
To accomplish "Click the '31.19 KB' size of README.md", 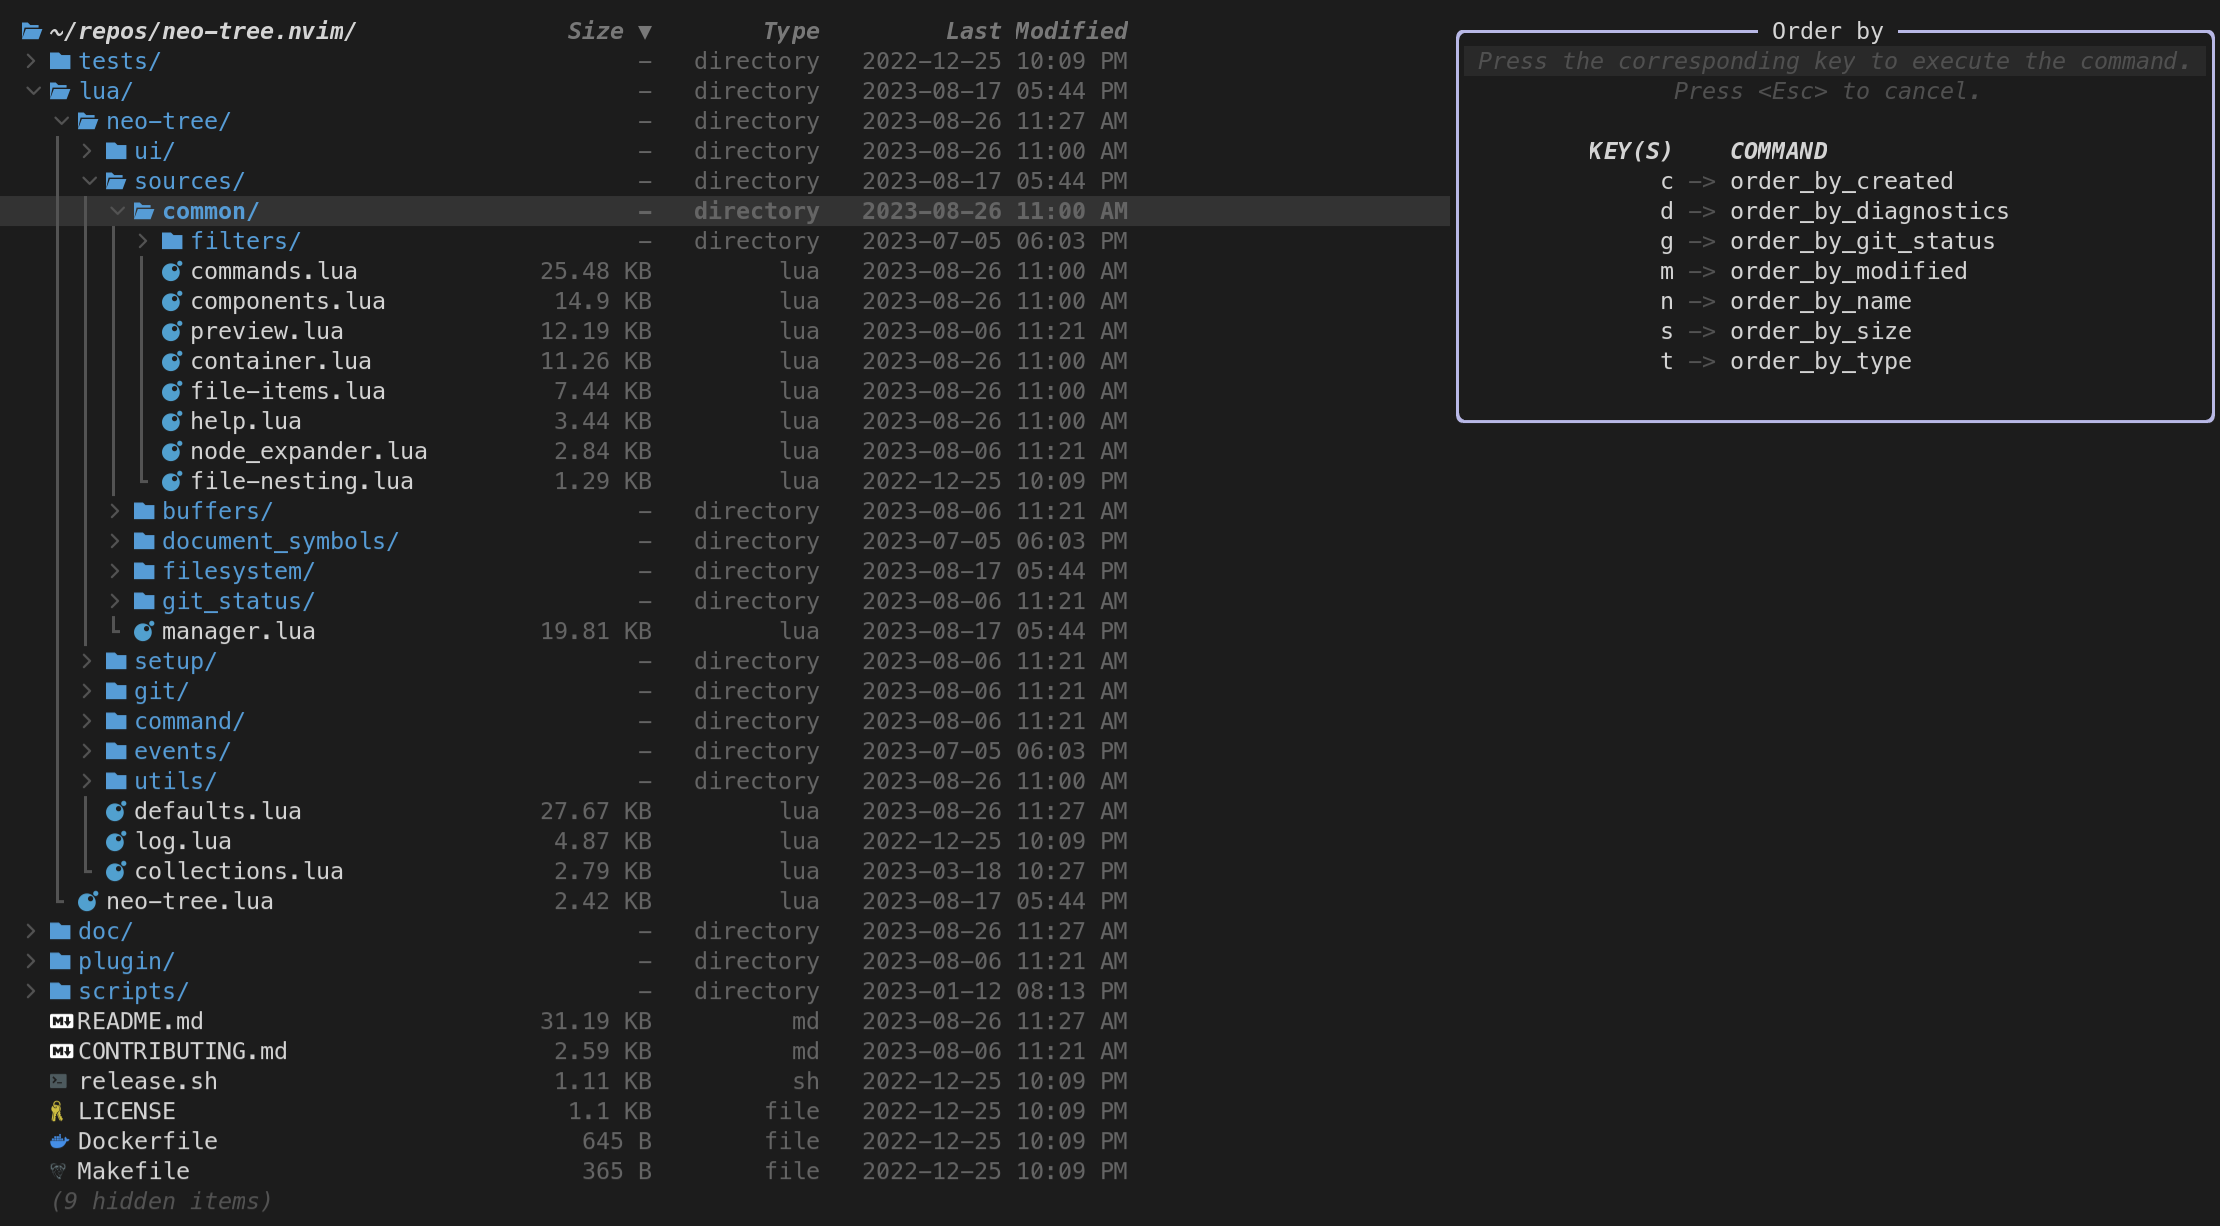I will click(x=595, y=1021).
